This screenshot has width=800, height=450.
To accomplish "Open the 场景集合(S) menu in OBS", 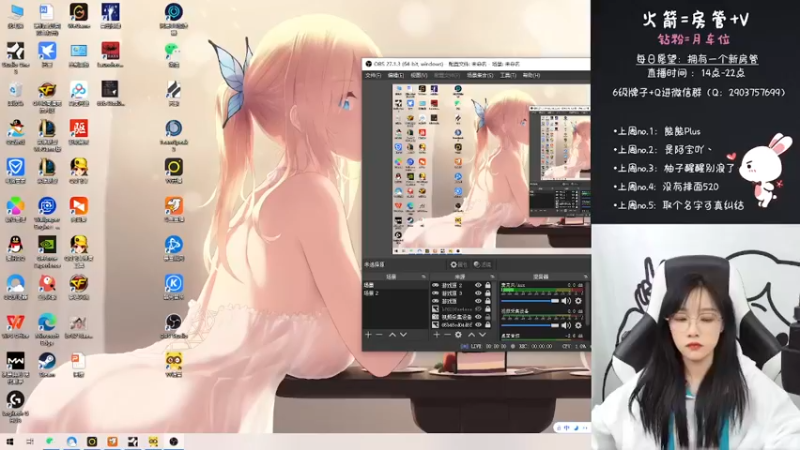I will [x=480, y=76].
